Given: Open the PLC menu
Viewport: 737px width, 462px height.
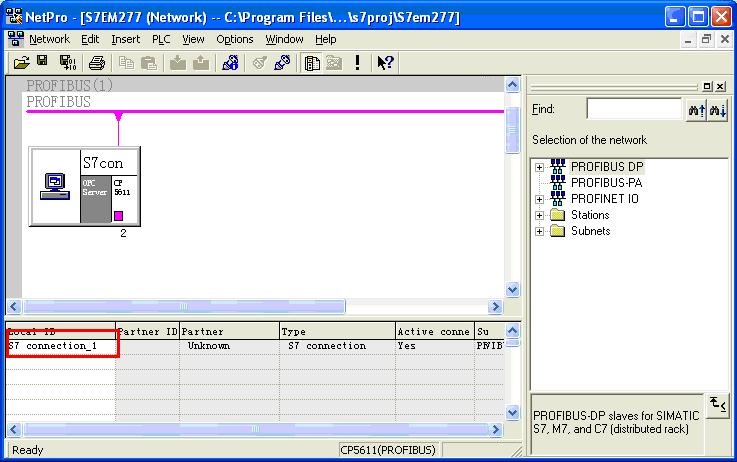Looking at the screenshot, I should tap(161, 39).
